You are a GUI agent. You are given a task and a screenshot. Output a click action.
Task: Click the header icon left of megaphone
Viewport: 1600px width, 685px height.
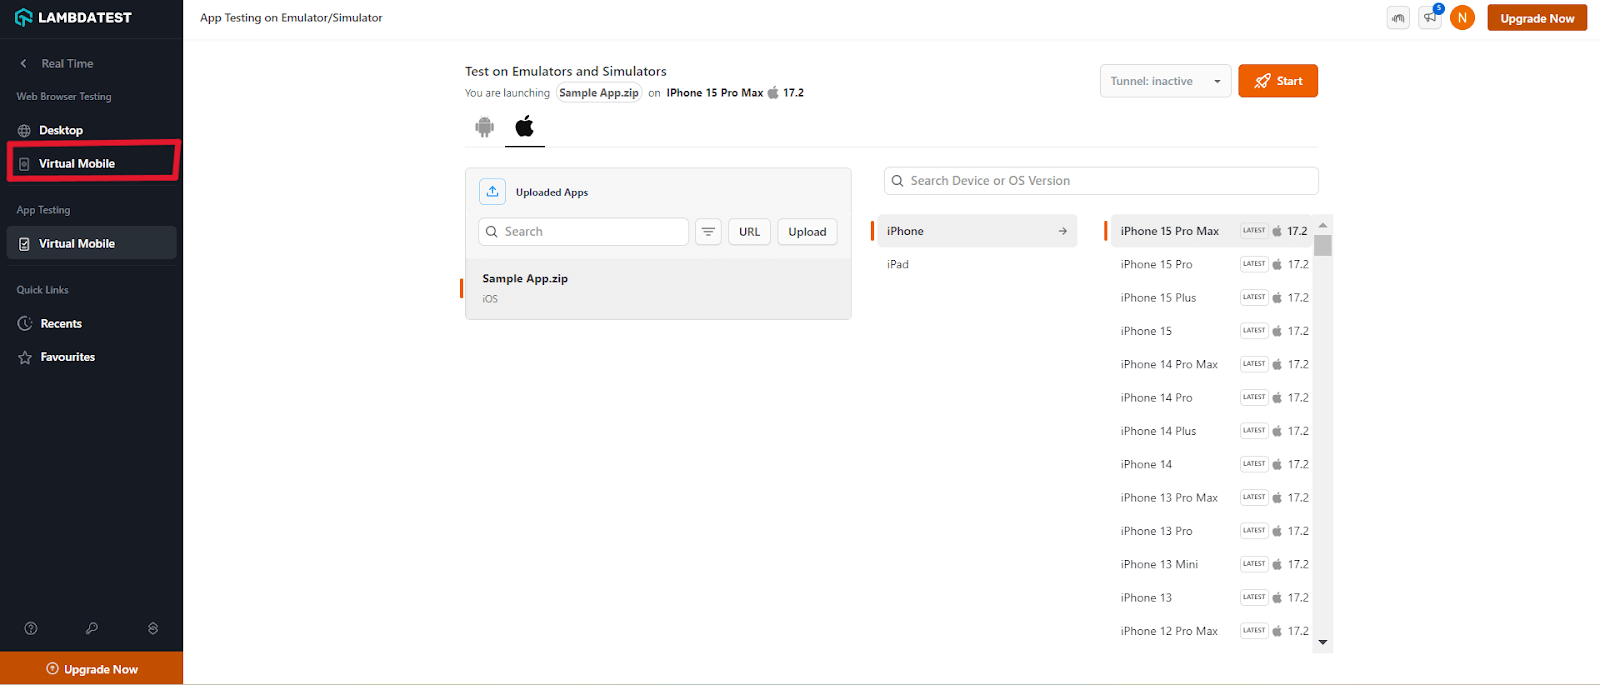tap(1398, 17)
